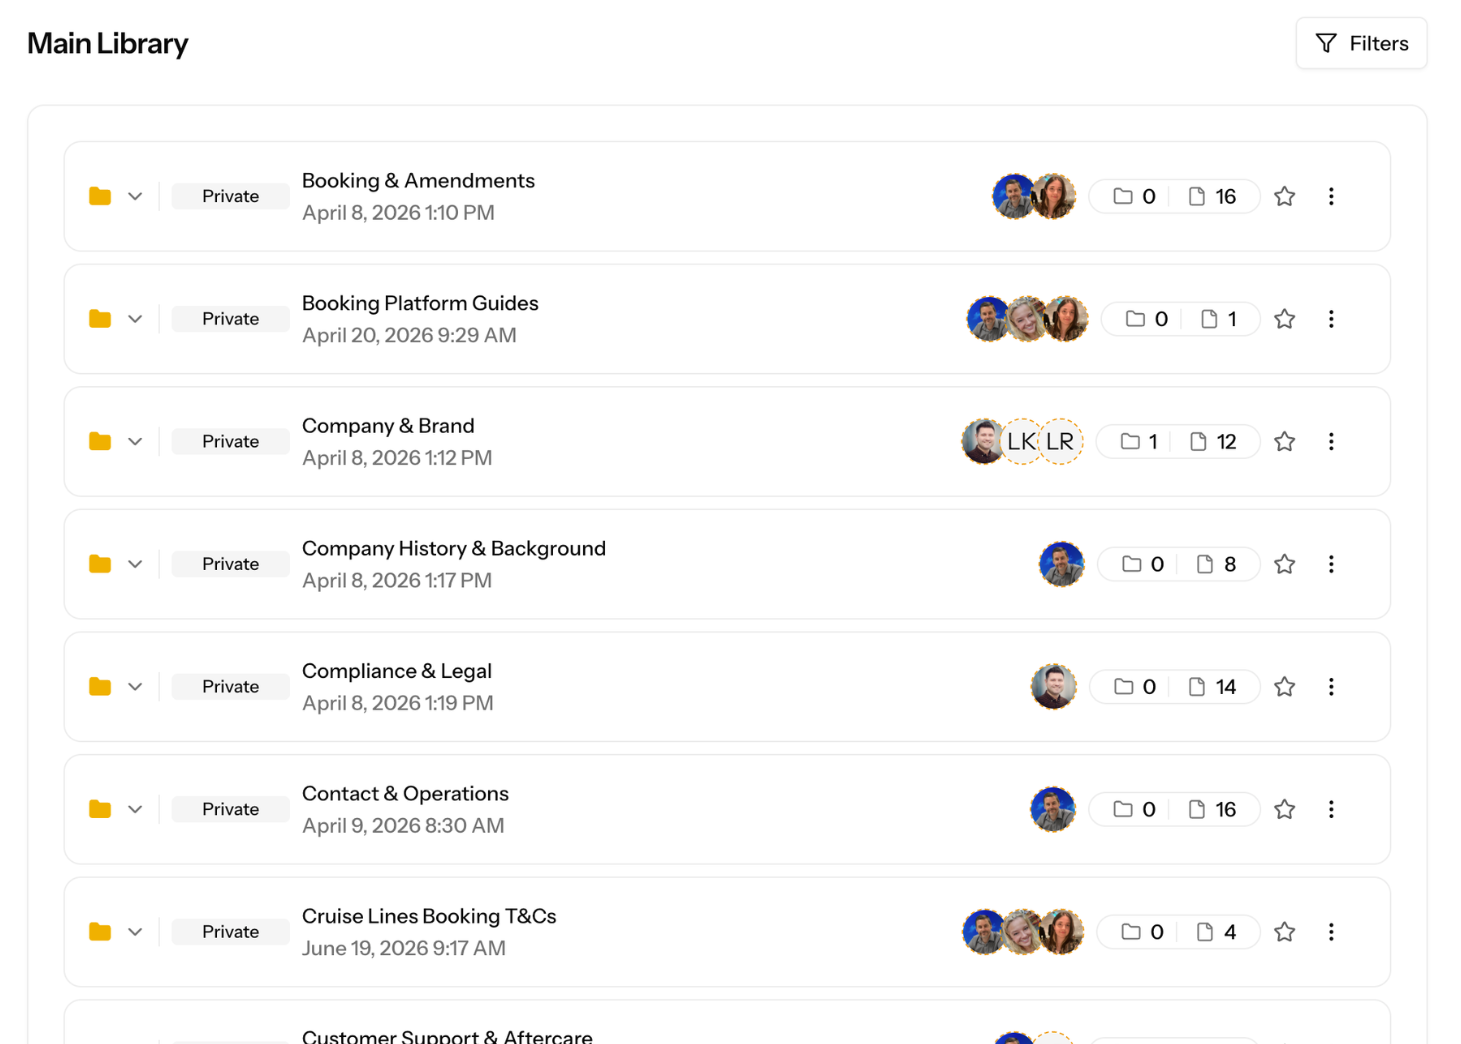Screen dimensions: 1461x1044
Task: Click subfolder count on Company & Brand
Action: pos(1140,441)
